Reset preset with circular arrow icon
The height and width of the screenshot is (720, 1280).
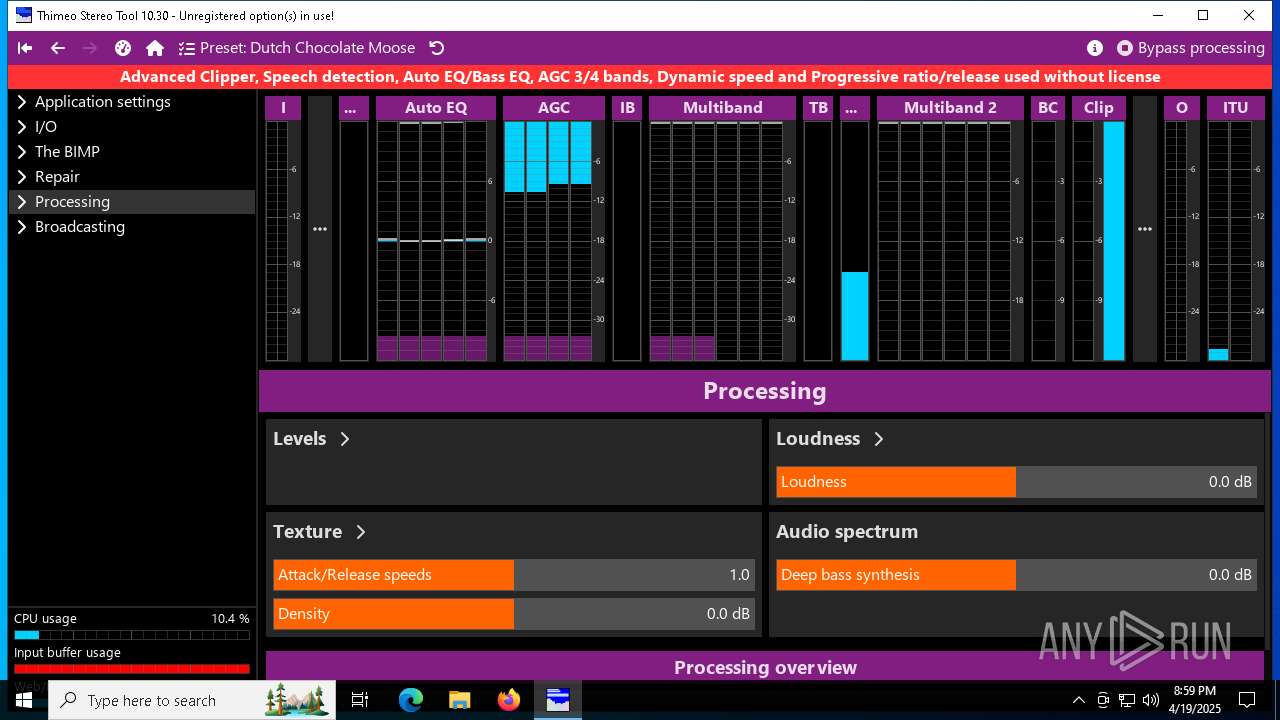(x=436, y=48)
